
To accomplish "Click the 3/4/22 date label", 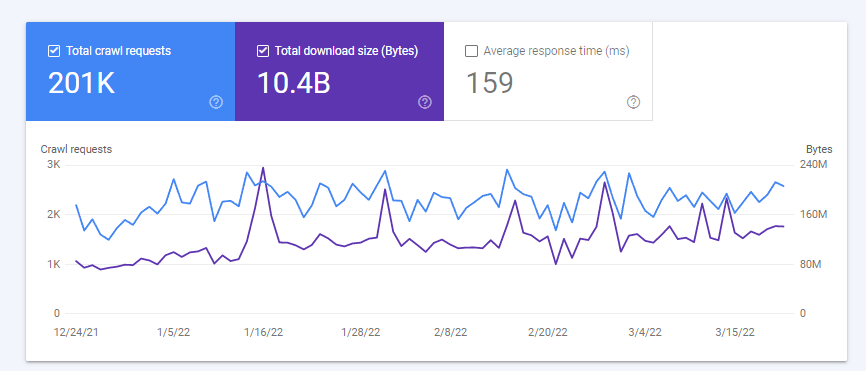I will coord(645,332).
